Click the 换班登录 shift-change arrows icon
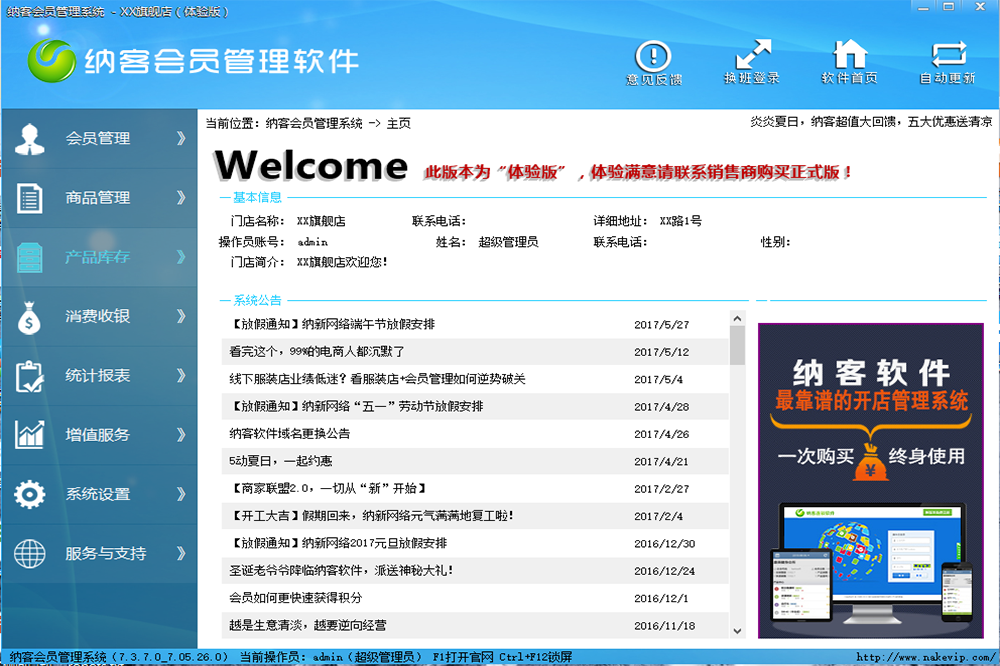Image resolution: width=1000 pixels, height=666 pixels. [x=753, y=54]
